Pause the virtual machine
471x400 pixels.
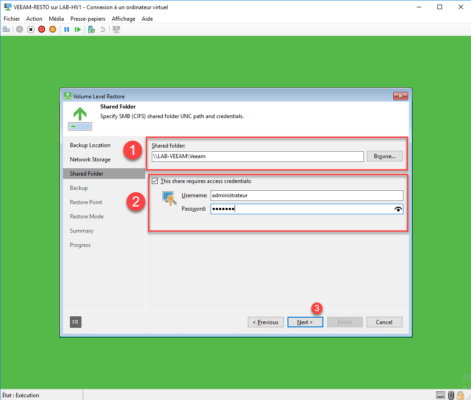(67, 30)
